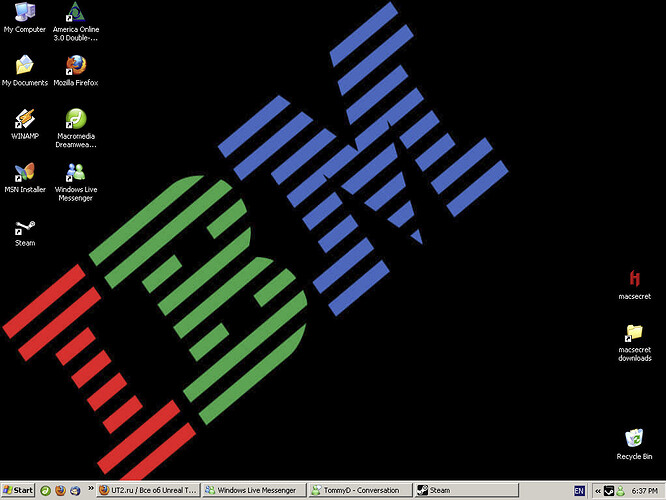Screen dimensions: 666x500
Task: Click the Macromedia Dreamweaver desktop icon
Action: pyautogui.click(x=76, y=119)
